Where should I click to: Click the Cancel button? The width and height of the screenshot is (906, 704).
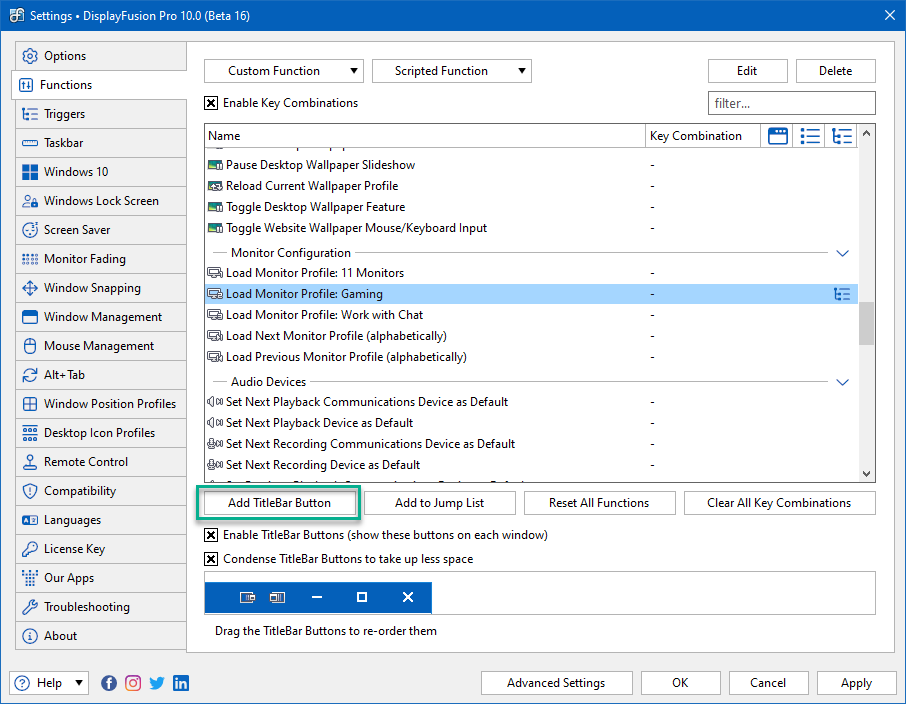[768, 683]
